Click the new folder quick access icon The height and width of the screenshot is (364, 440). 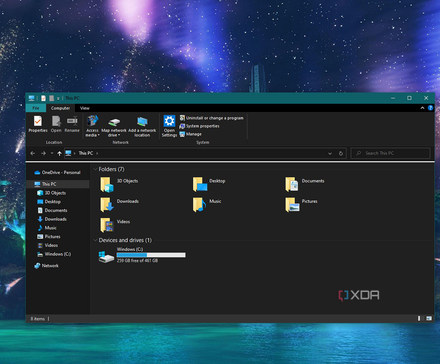(x=51, y=98)
